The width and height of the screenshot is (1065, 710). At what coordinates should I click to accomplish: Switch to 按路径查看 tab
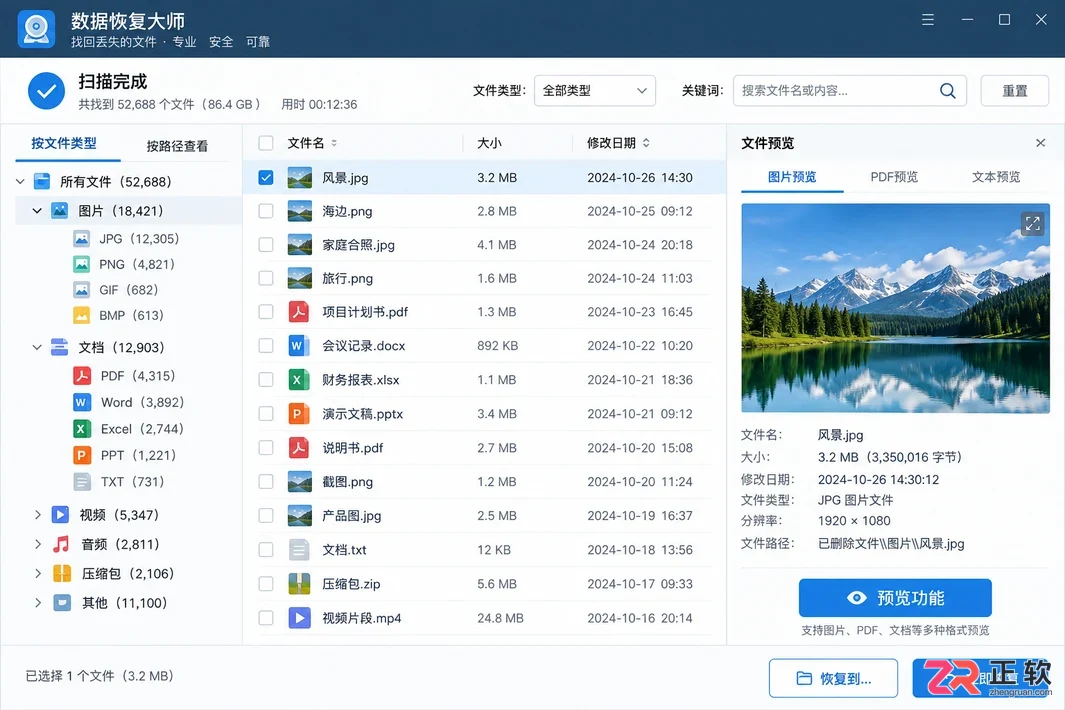tap(177, 145)
